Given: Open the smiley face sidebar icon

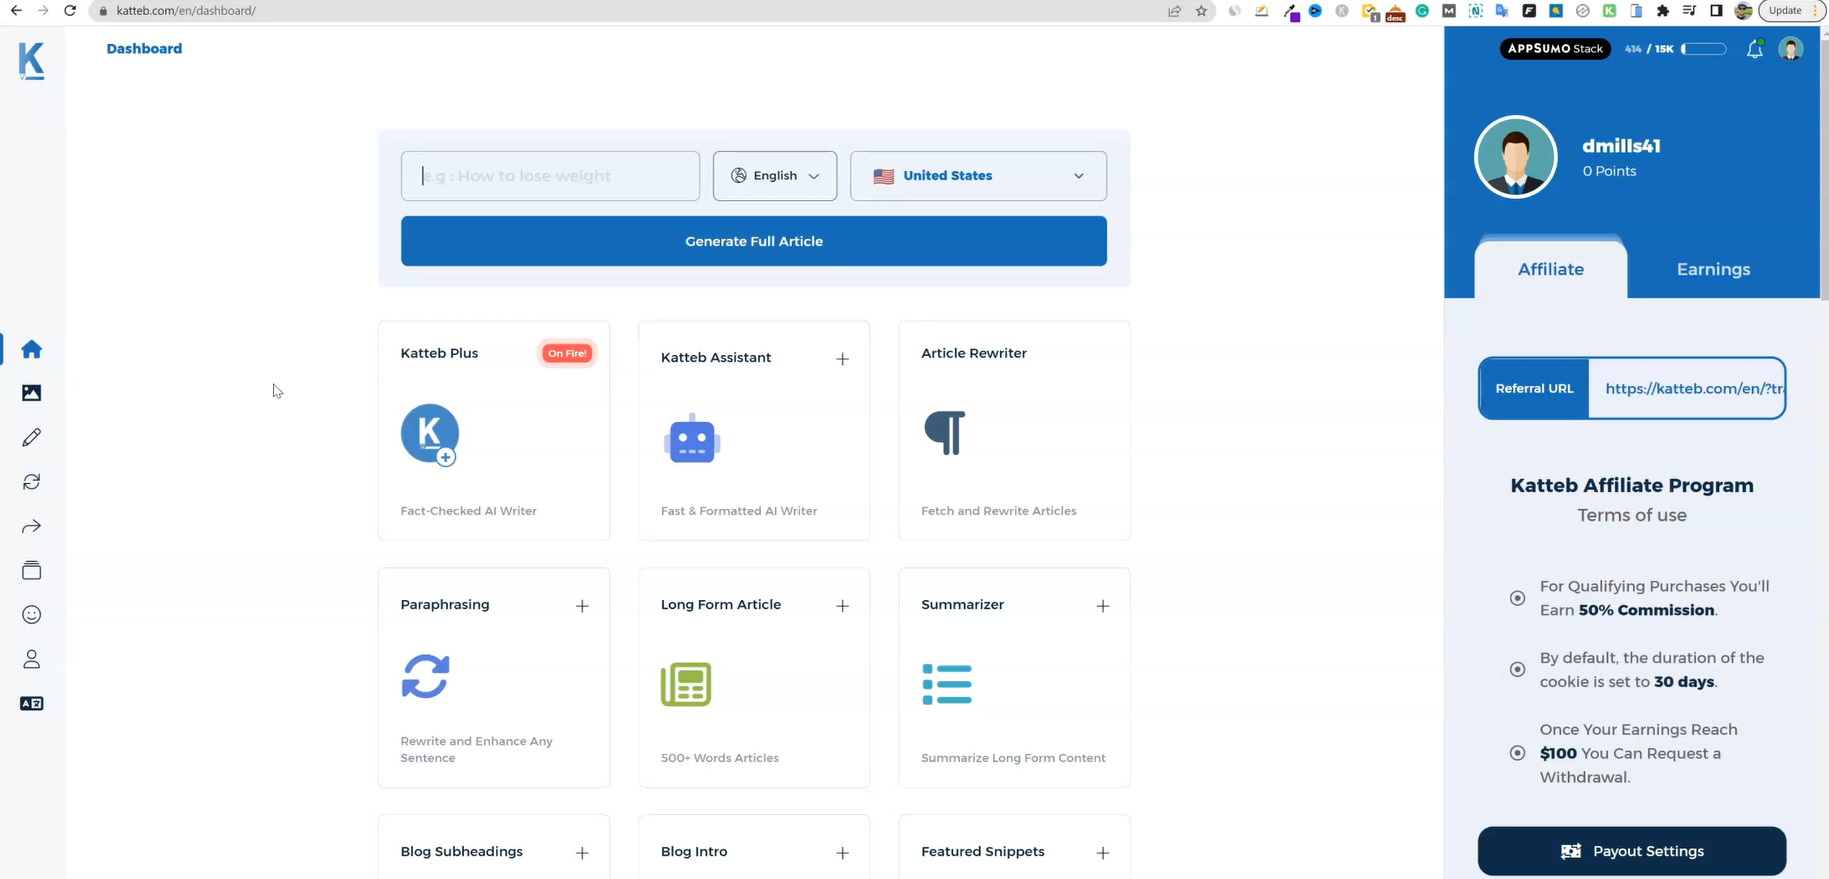Looking at the screenshot, I should coord(31,615).
